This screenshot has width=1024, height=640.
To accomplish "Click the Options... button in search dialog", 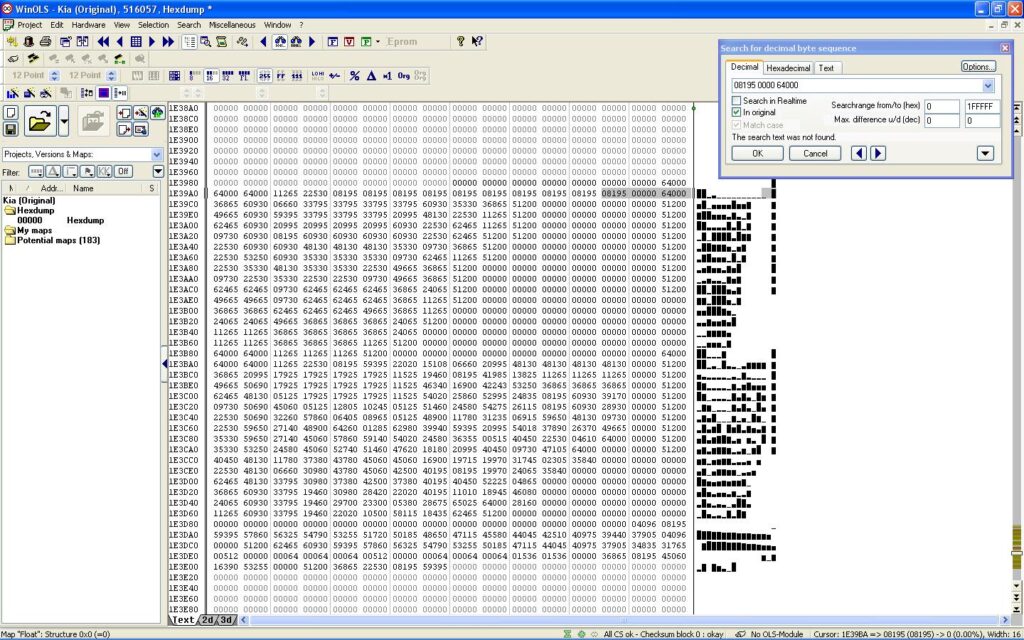I will pos(978,67).
